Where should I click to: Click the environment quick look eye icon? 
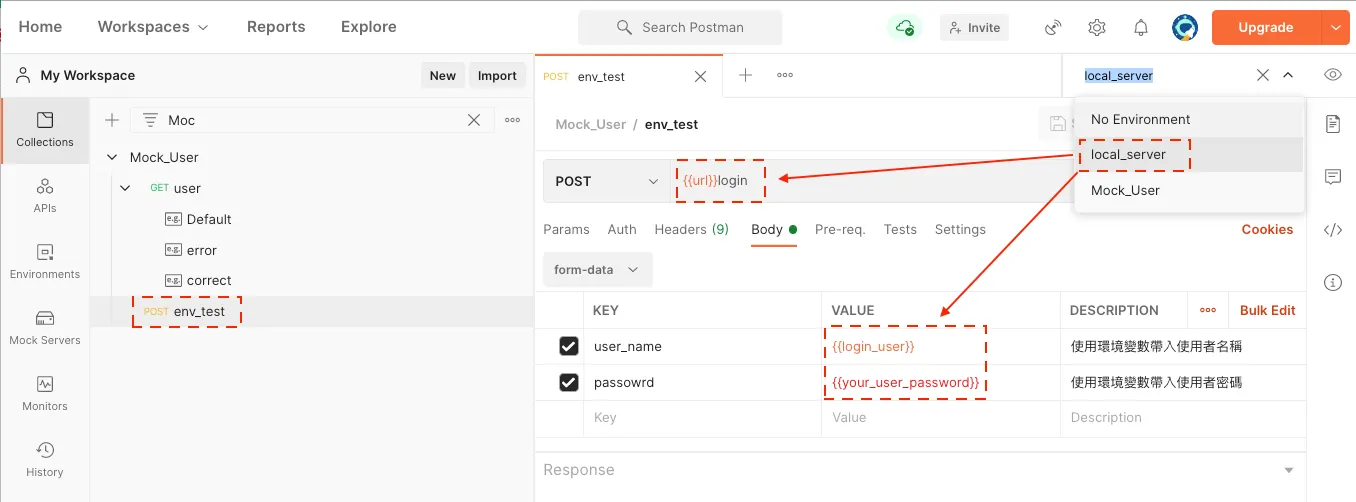click(1332, 75)
